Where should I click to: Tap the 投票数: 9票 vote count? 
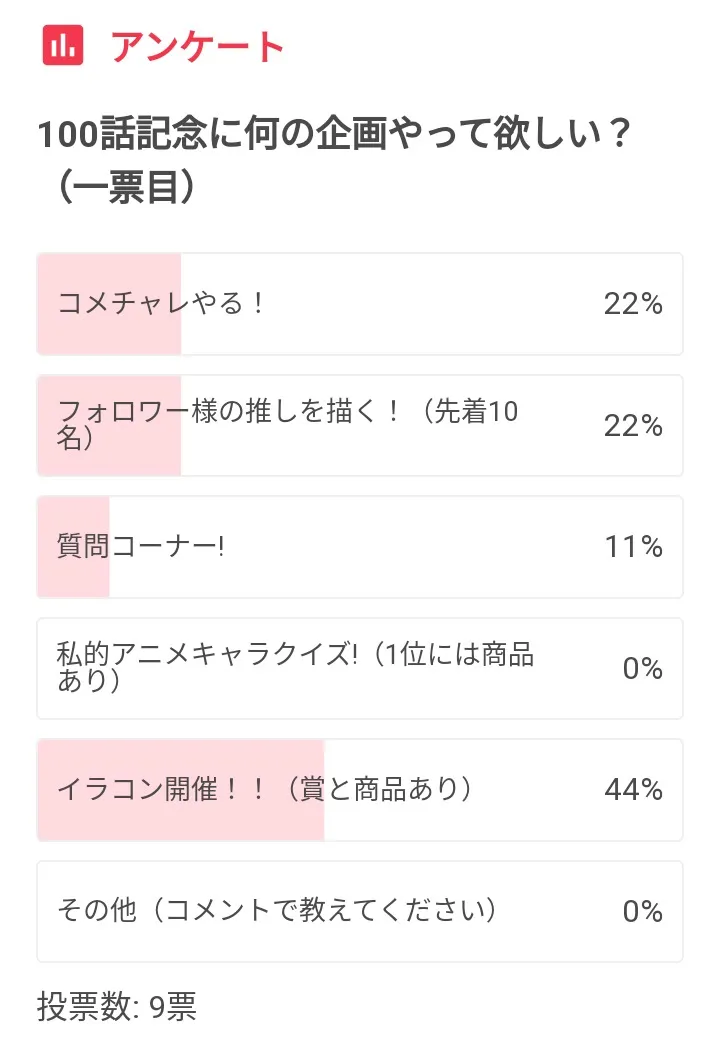click(x=117, y=1007)
